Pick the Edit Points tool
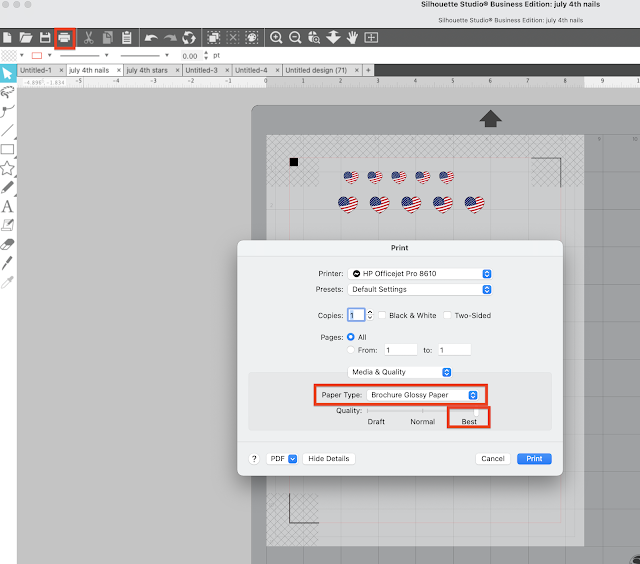The height and width of the screenshot is (564, 640). click(8, 111)
